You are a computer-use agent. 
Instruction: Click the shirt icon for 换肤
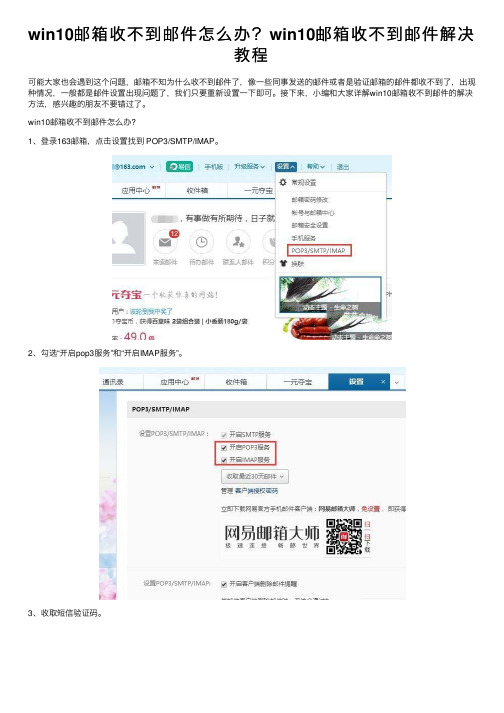283,263
